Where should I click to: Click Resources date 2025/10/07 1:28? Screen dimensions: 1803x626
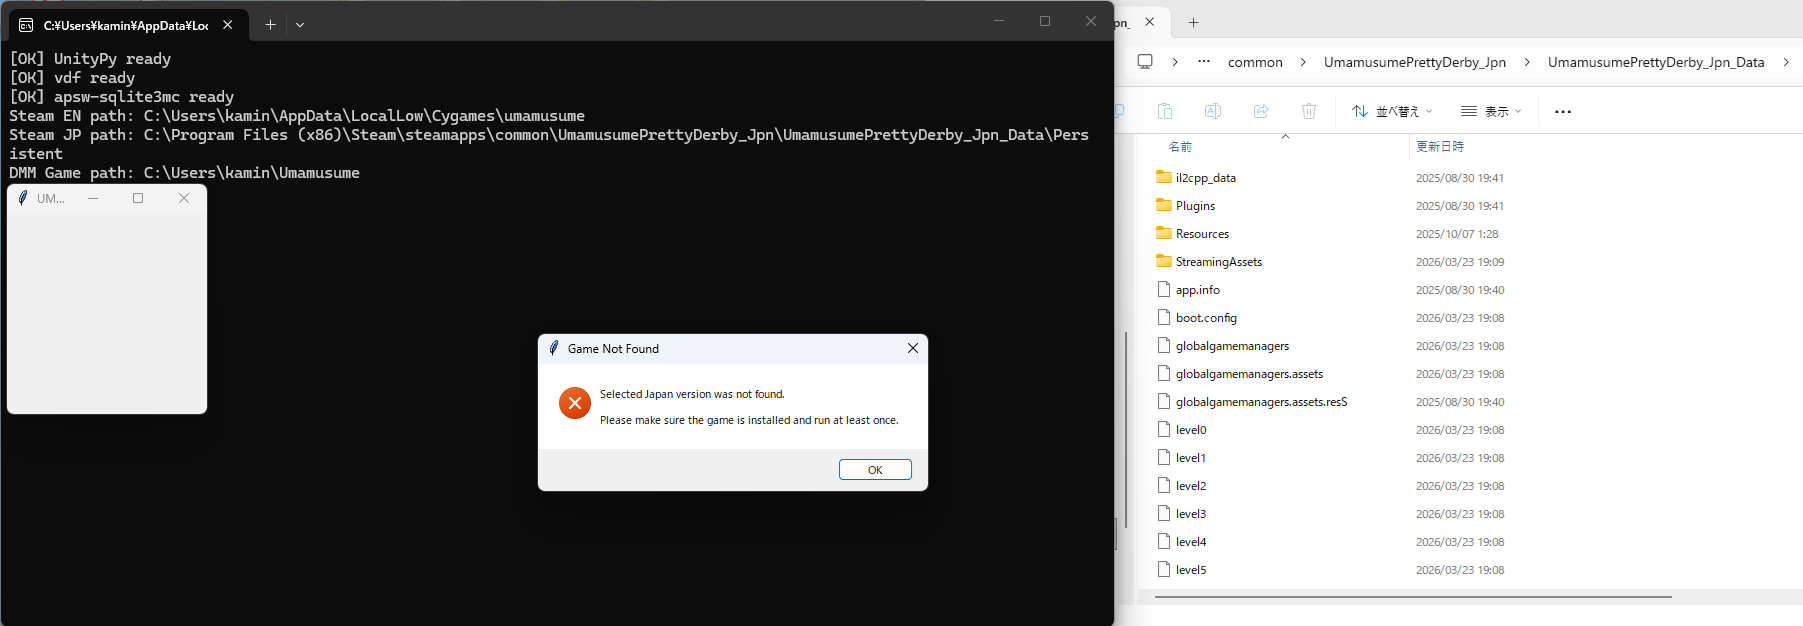(x=1457, y=234)
